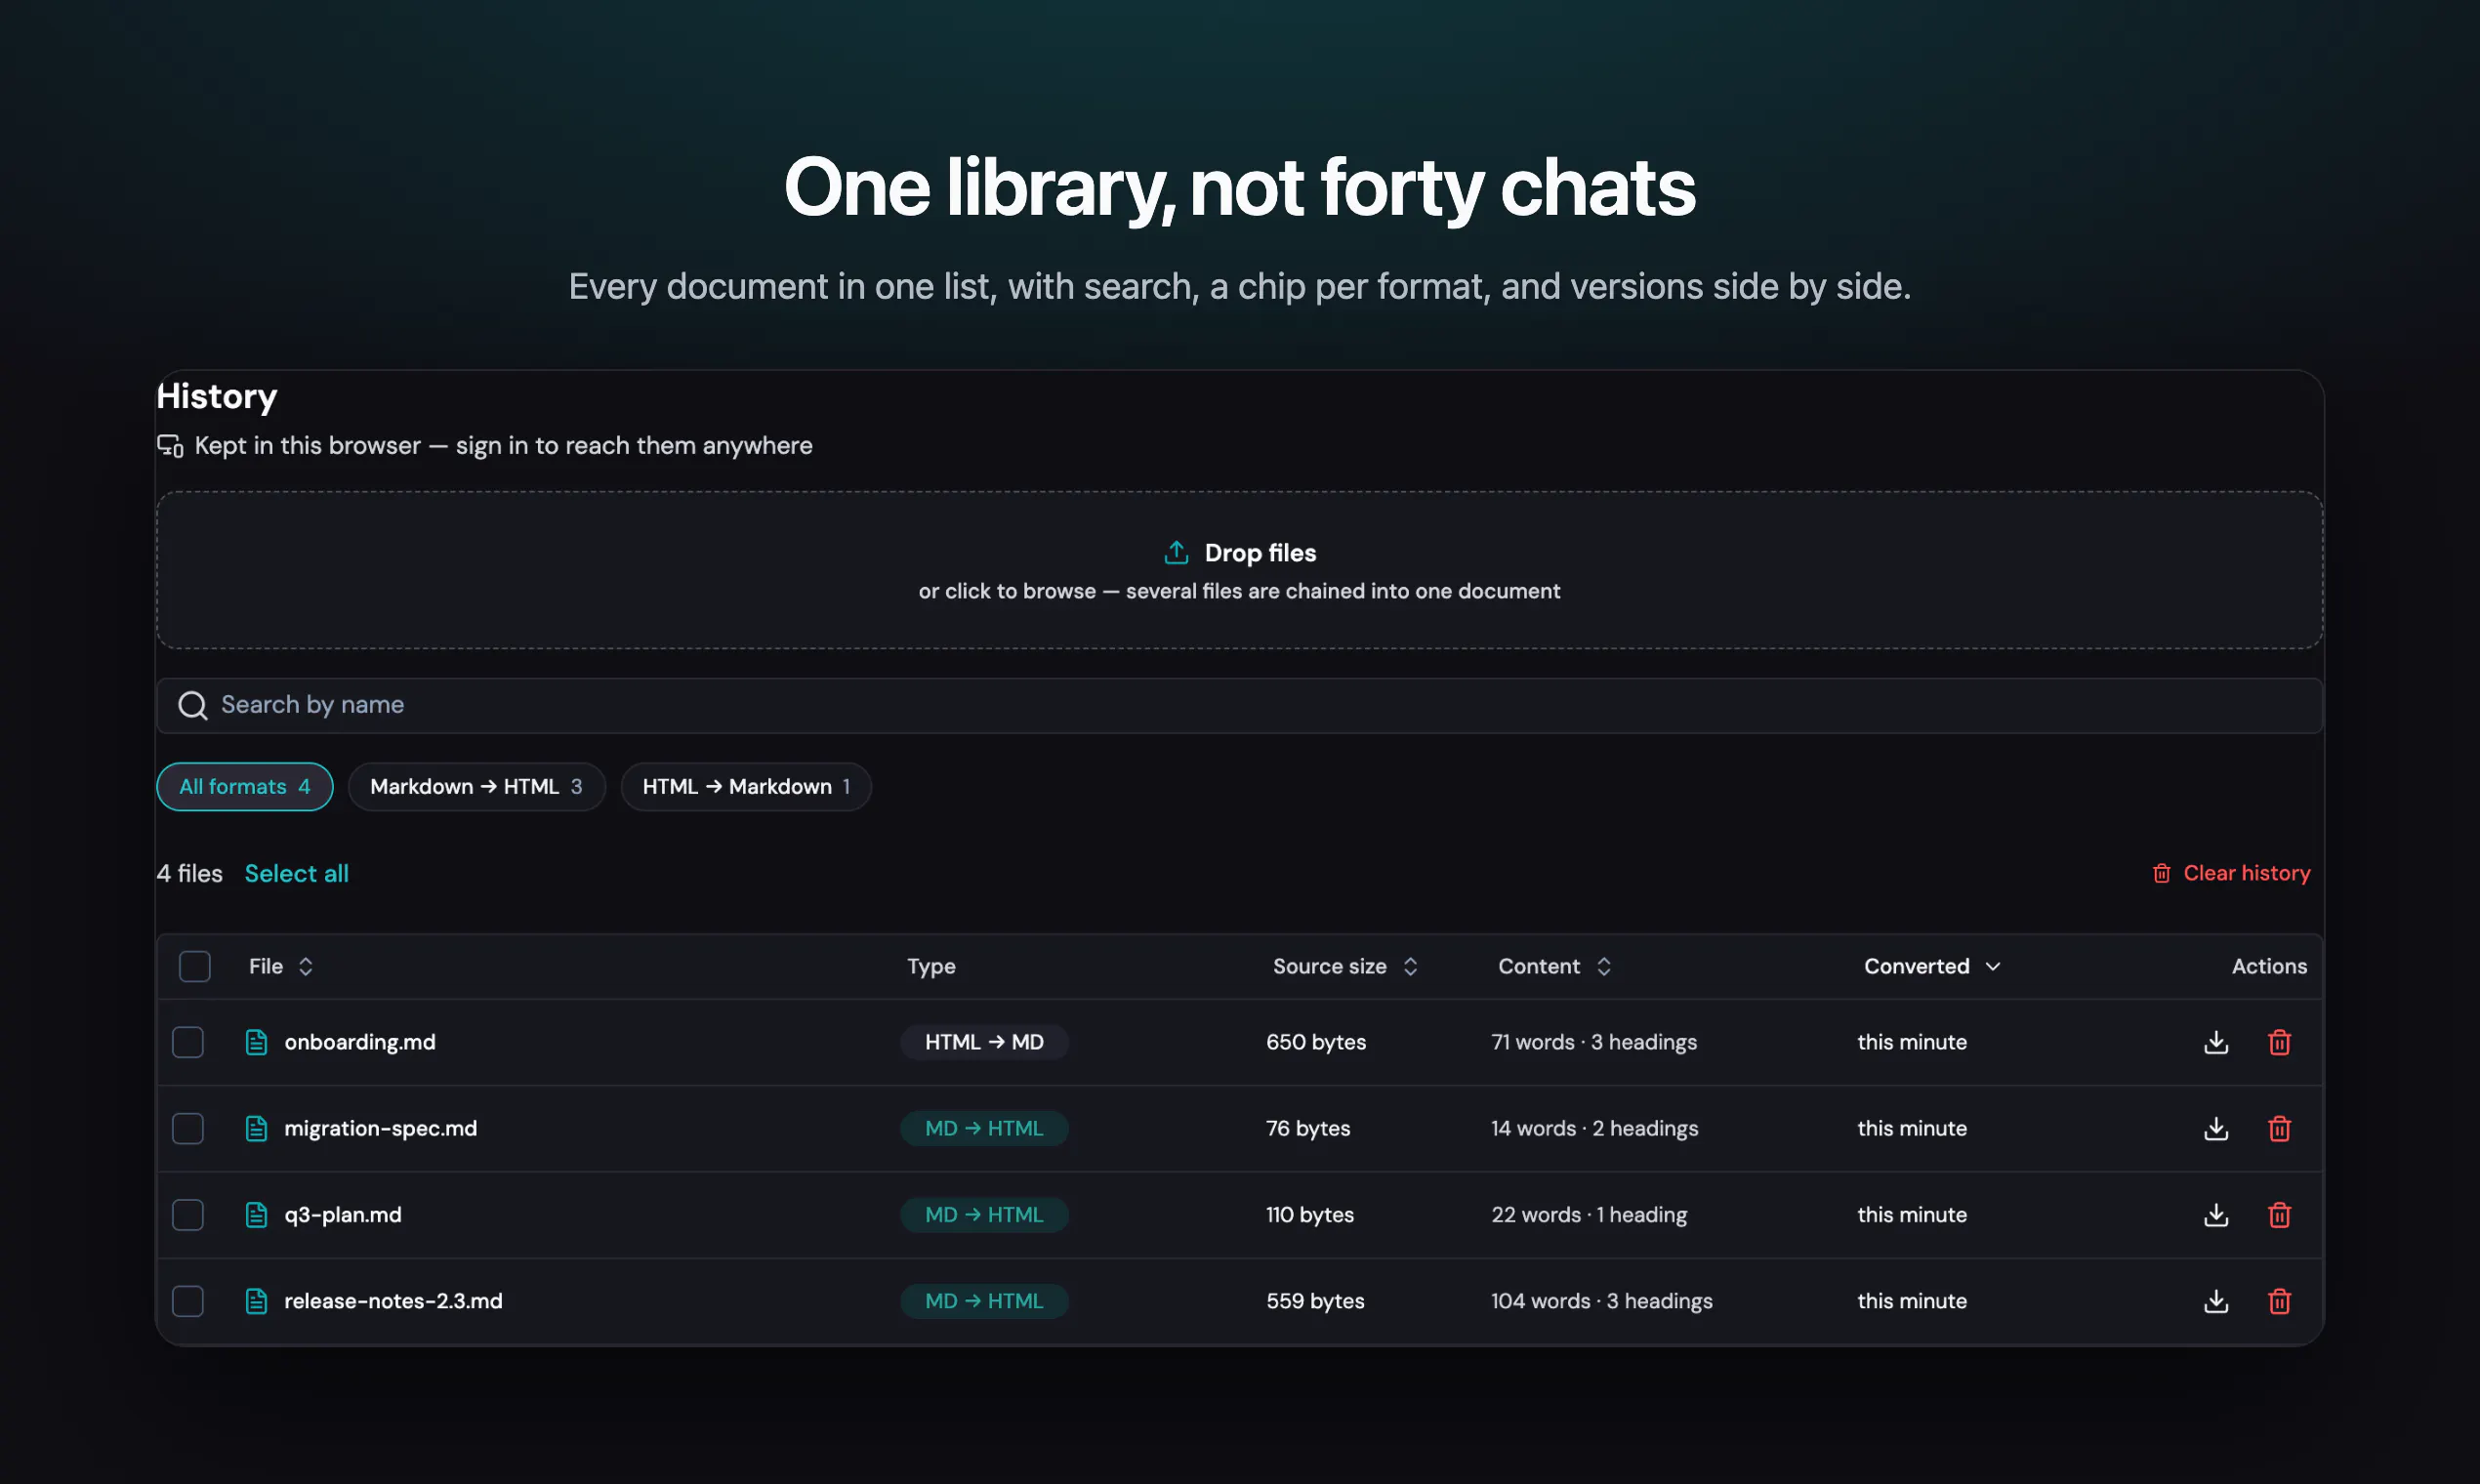Screen dimensions: 2480x1484
Task: Delete the migration-spec.md entry
Action: tap(2279, 1128)
